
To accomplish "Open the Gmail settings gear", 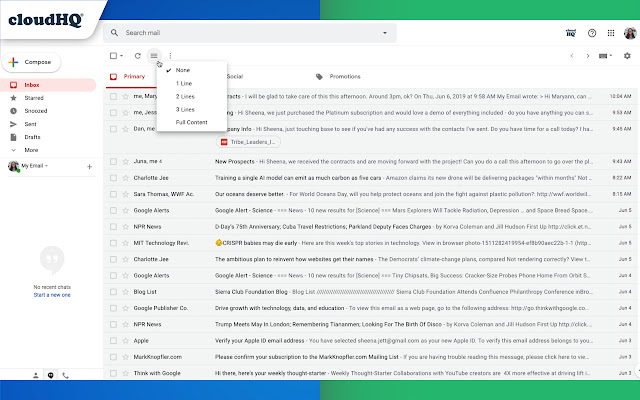I will coord(627,56).
